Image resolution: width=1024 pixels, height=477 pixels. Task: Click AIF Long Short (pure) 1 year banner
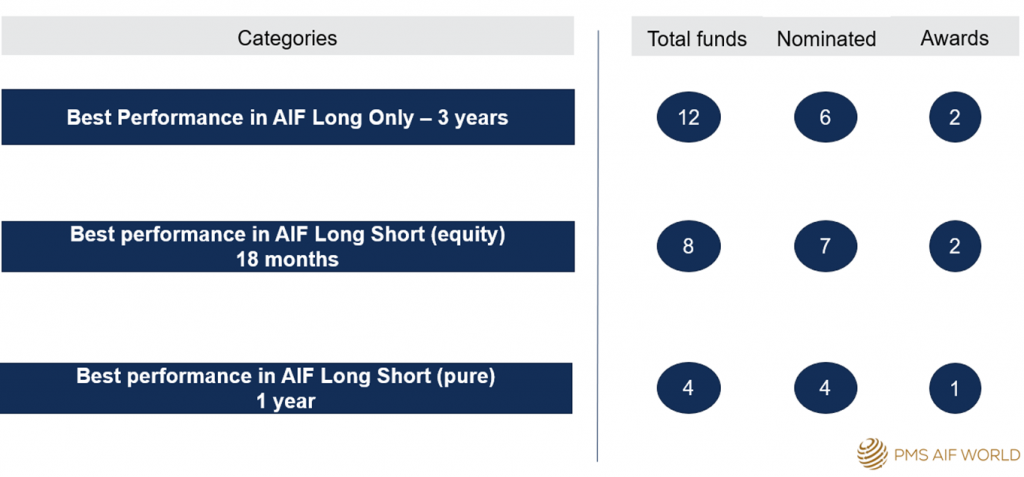pos(287,388)
